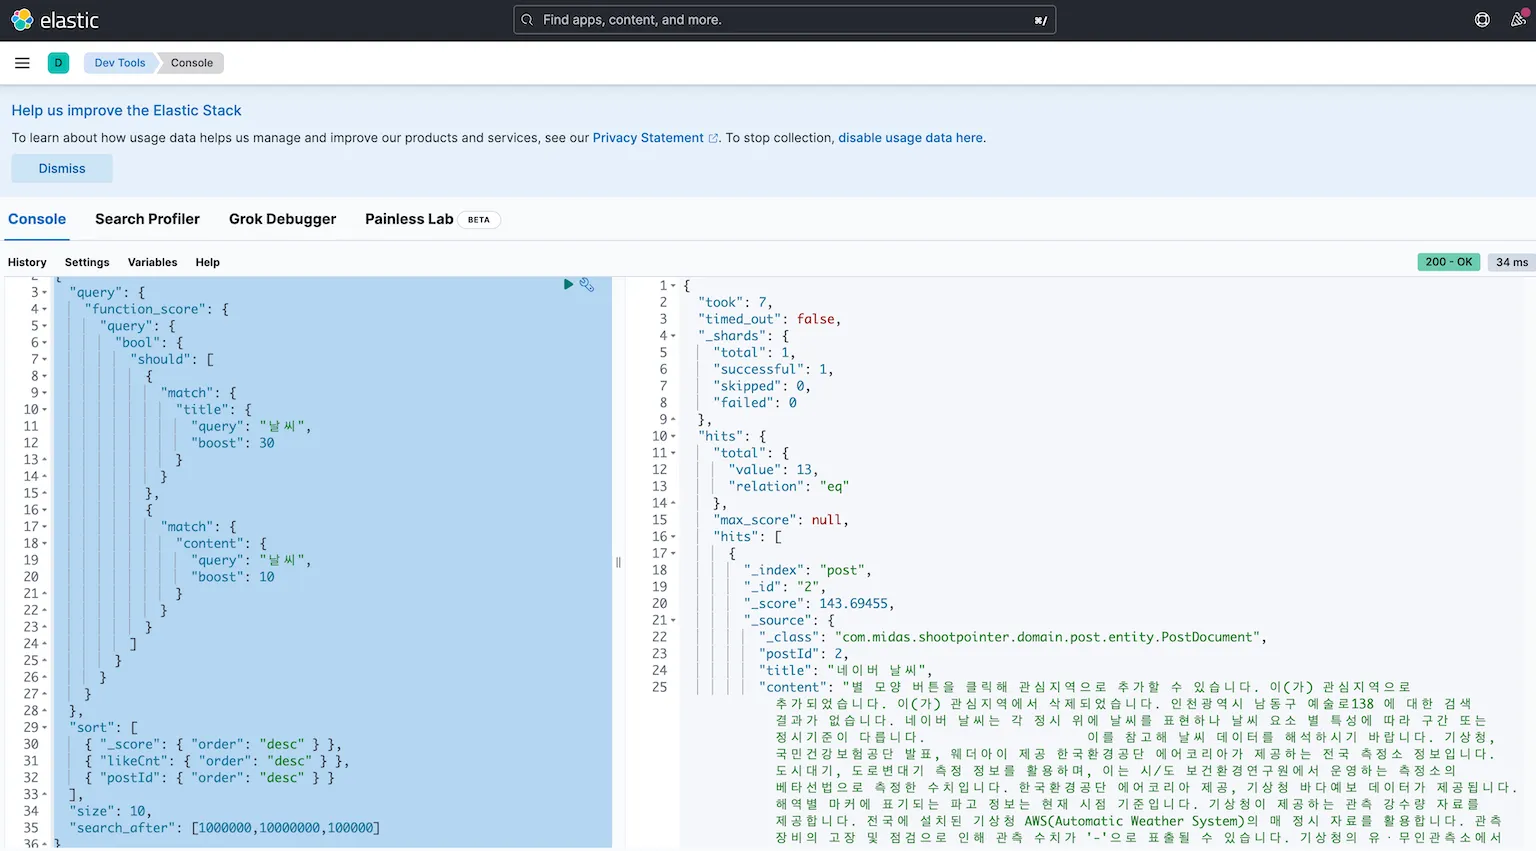This screenshot has height=851, width=1536.
Task: Click the "relation": "eq" line
Action: coord(789,487)
